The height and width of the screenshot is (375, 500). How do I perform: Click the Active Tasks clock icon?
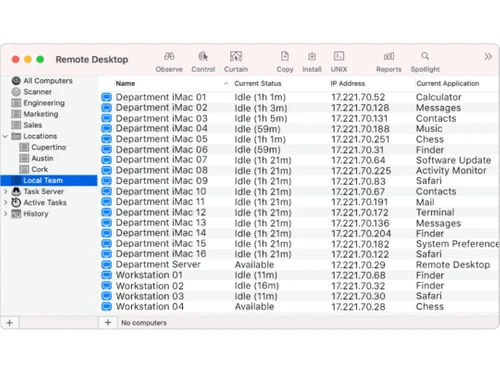click(16, 202)
